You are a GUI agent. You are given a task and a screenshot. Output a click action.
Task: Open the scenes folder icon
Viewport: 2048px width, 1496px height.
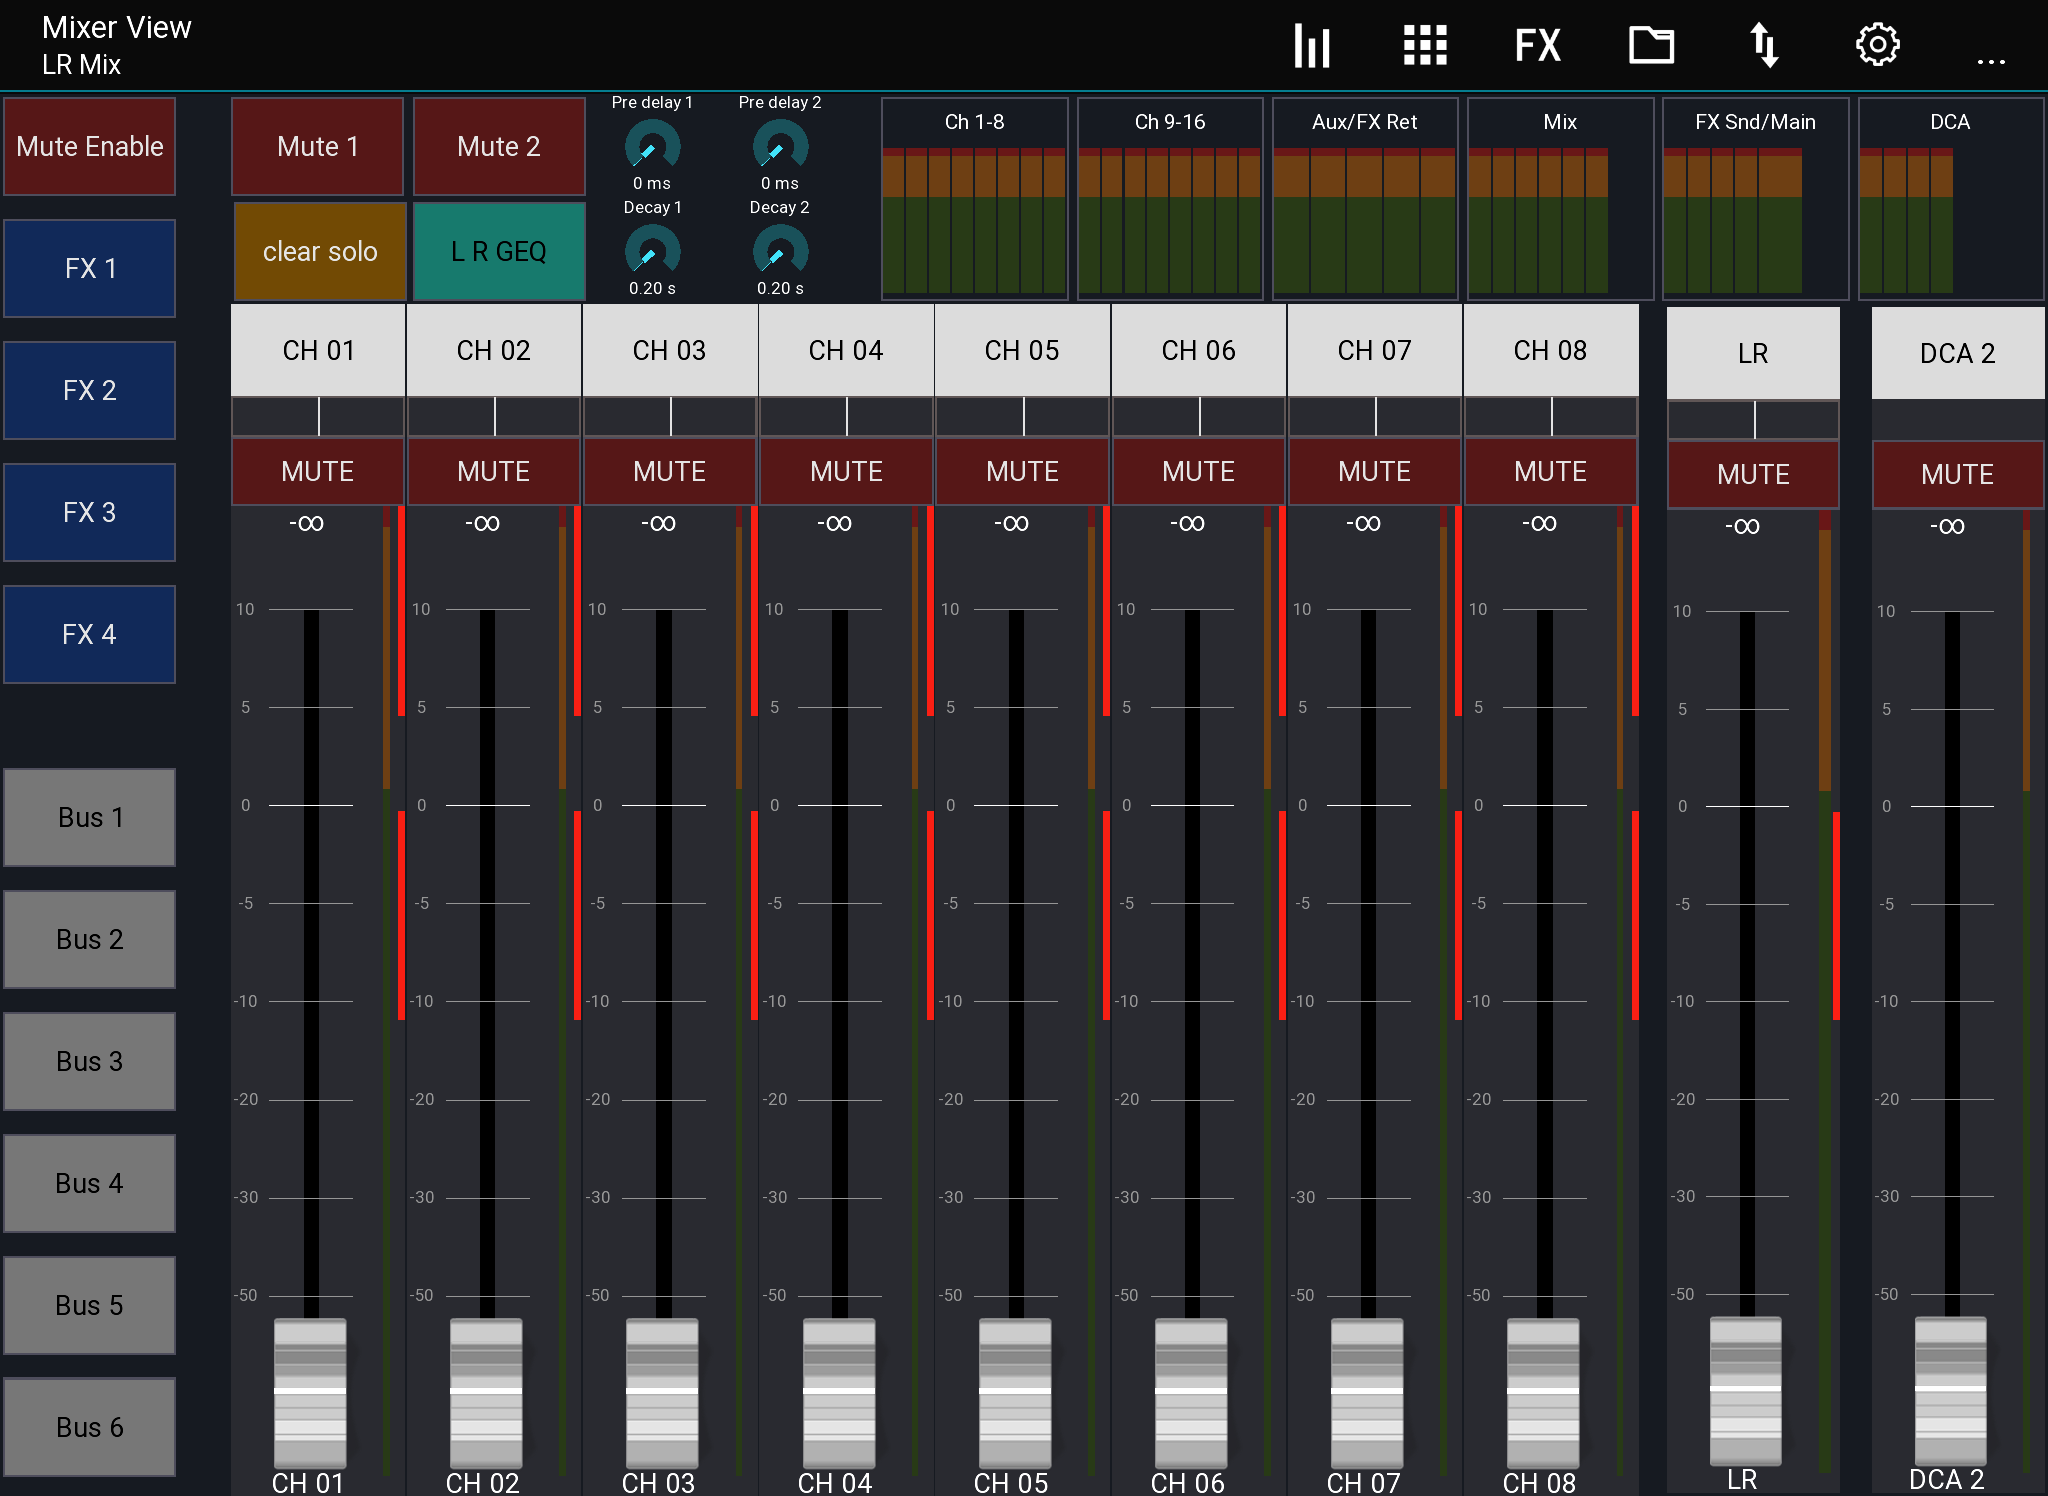[x=1651, y=44]
